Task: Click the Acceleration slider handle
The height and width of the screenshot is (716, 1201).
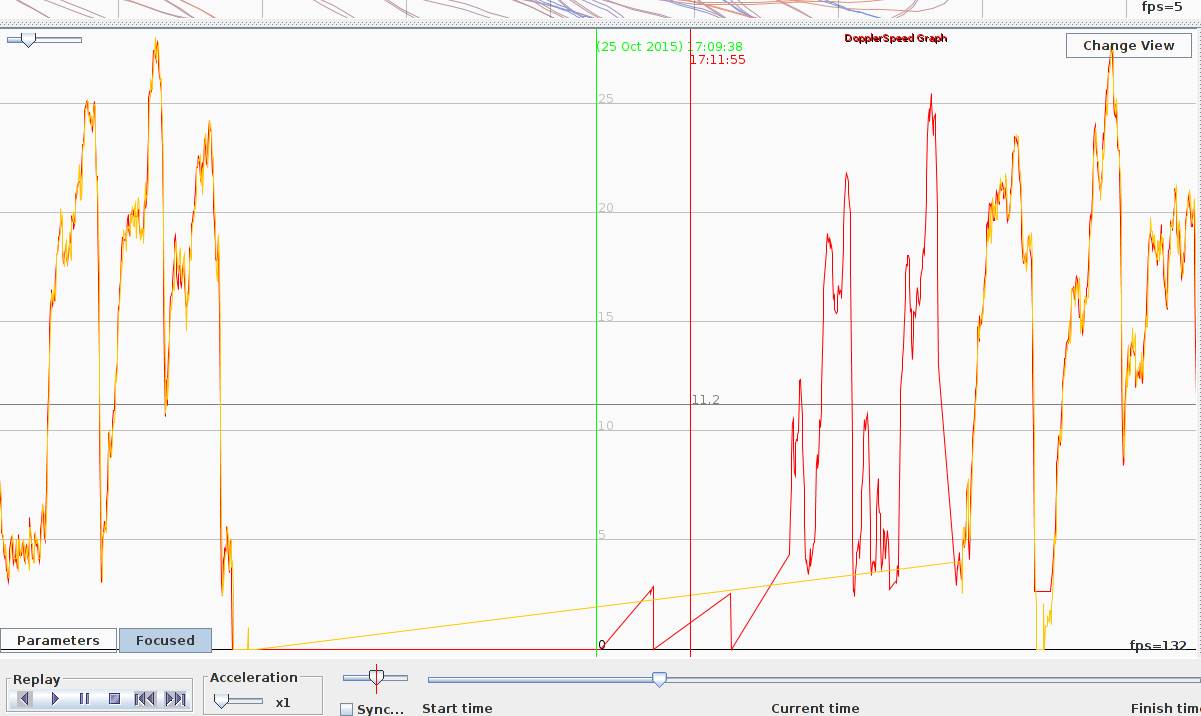Action: click(x=221, y=701)
